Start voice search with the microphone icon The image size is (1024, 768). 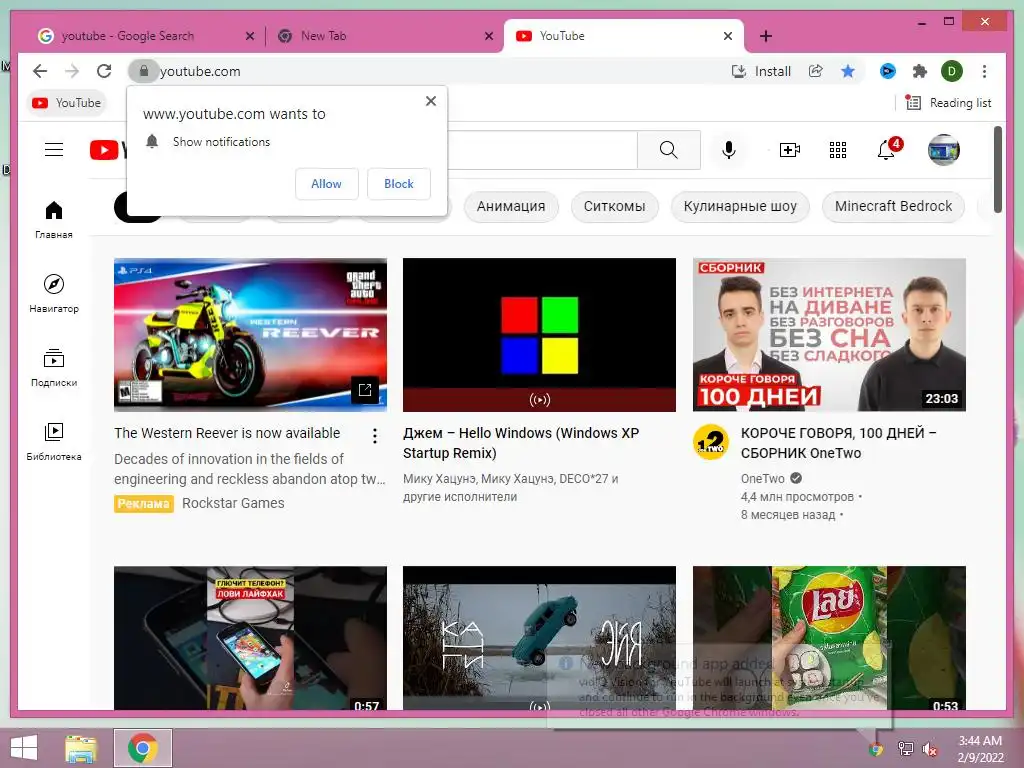[729, 150]
